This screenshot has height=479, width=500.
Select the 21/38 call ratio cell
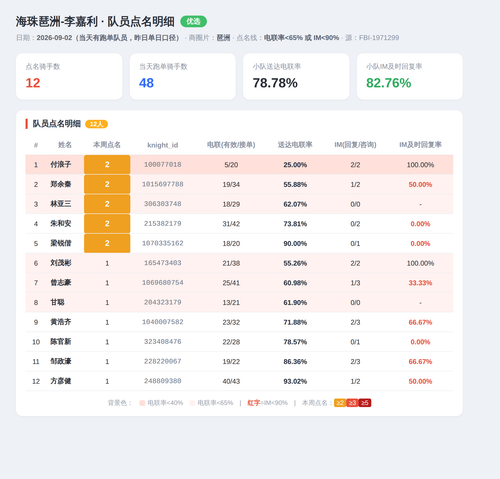231,263
